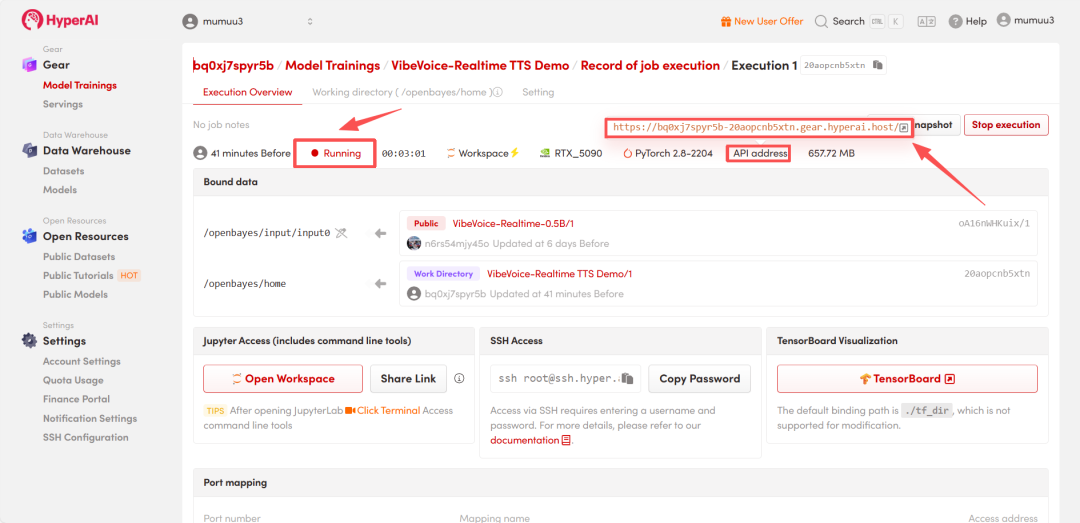This screenshot has height=523, width=1080.
Task: Open the SSH documentation link
Action: 525,440
